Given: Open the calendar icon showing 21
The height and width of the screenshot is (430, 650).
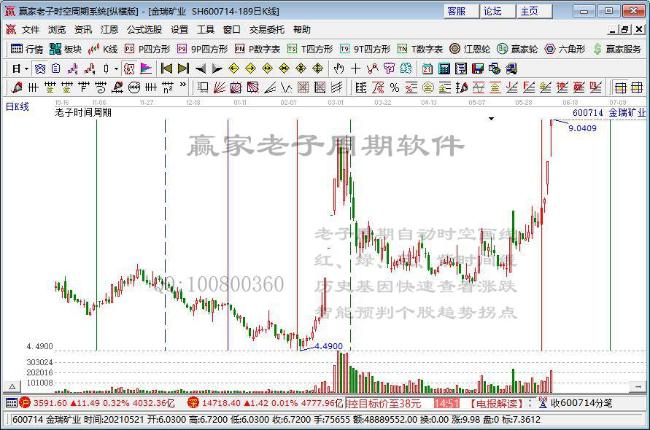Looking at the screenshot, I should point(427,68).
